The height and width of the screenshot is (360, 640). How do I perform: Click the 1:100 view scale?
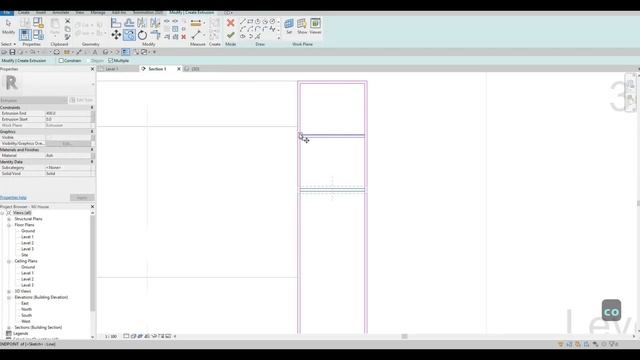coord(111,337)
